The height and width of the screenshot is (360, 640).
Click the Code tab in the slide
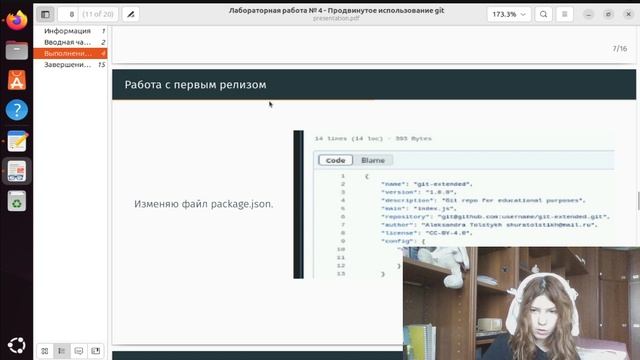pyautogui.click(x=336, y=160)
